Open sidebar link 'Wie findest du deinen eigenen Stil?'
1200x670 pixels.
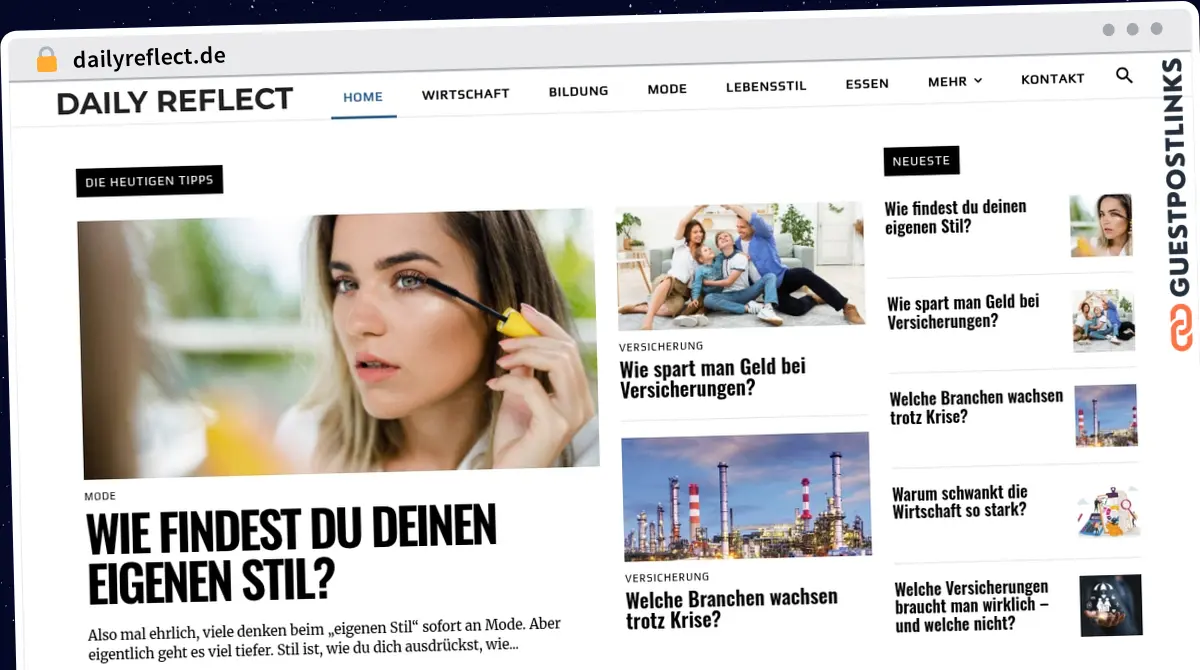pos(955,216)
